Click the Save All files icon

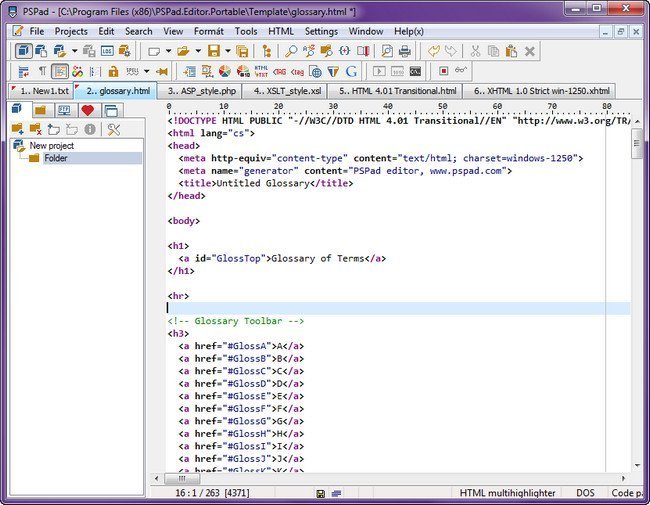[x=242, y=51]
